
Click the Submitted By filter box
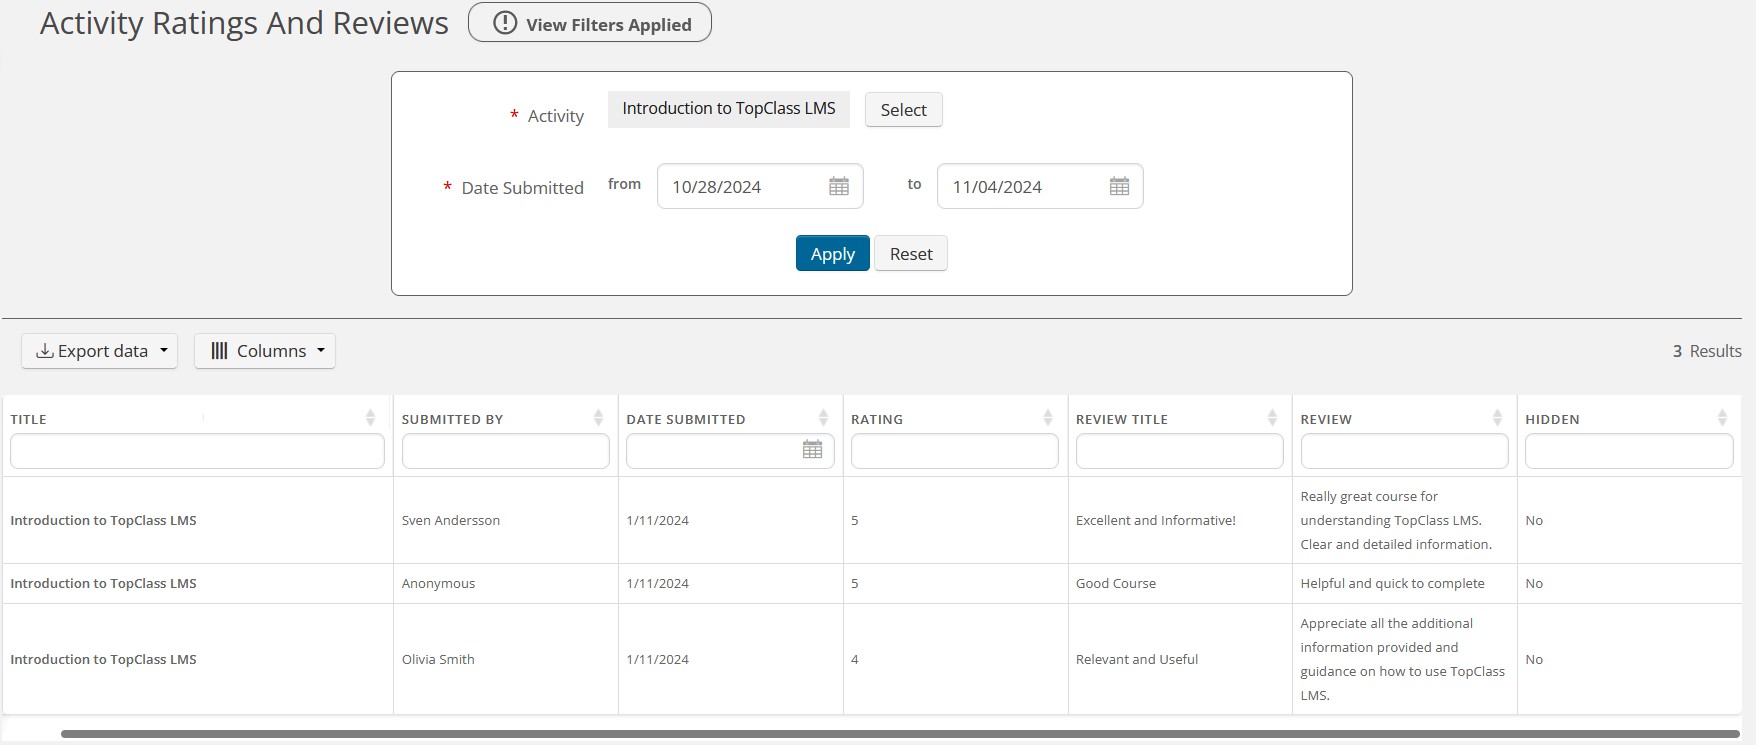point(505,451)
